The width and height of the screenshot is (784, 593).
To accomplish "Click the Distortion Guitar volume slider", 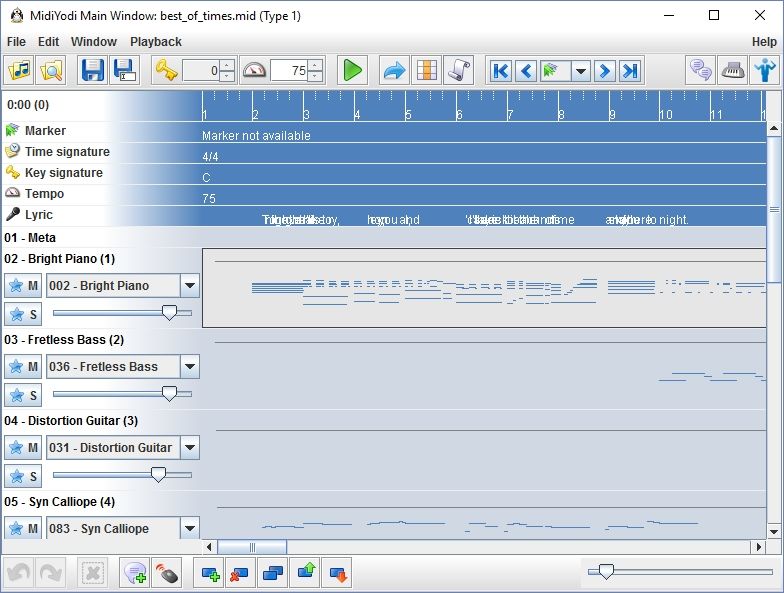I will point(122,475).
